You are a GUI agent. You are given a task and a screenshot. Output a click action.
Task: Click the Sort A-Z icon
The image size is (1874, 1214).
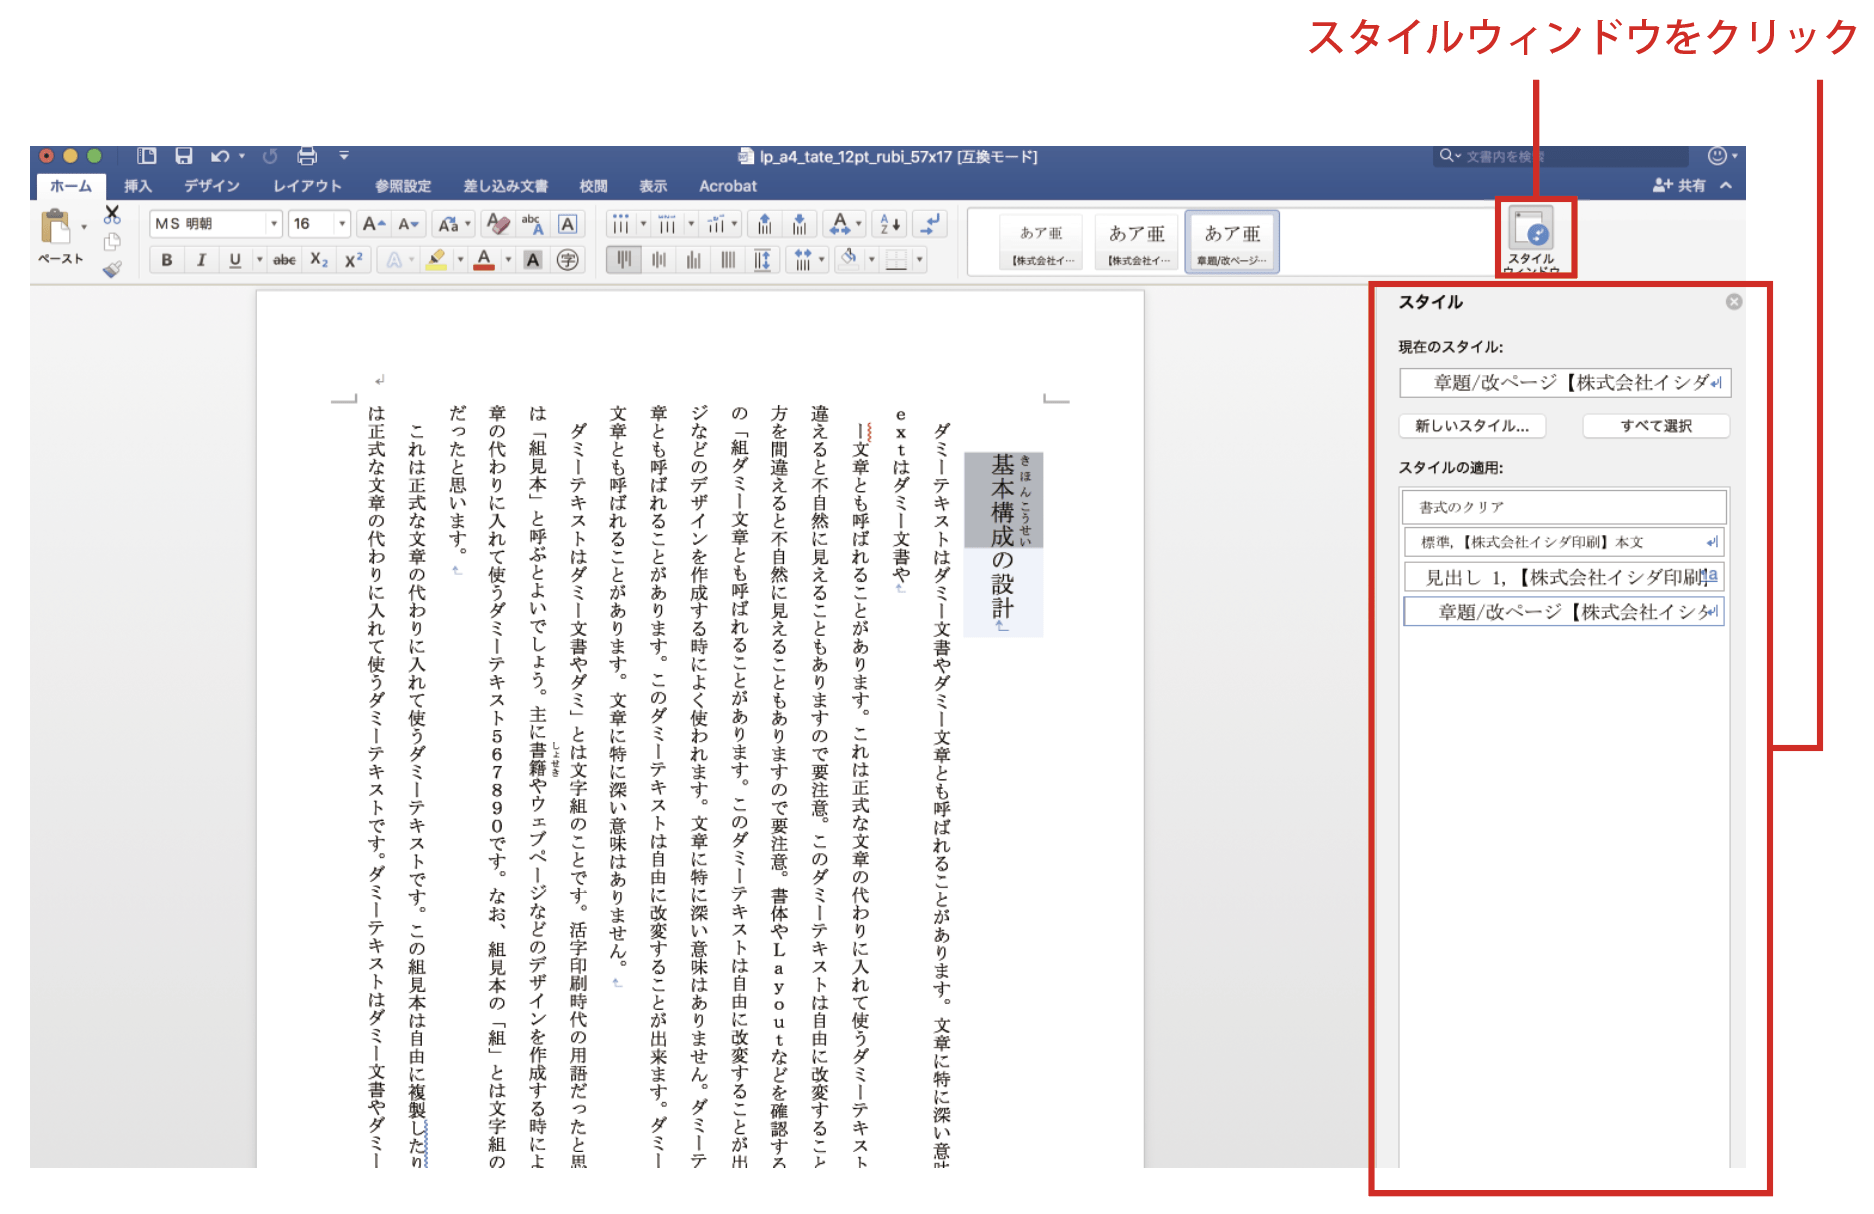tap(890, 224)
